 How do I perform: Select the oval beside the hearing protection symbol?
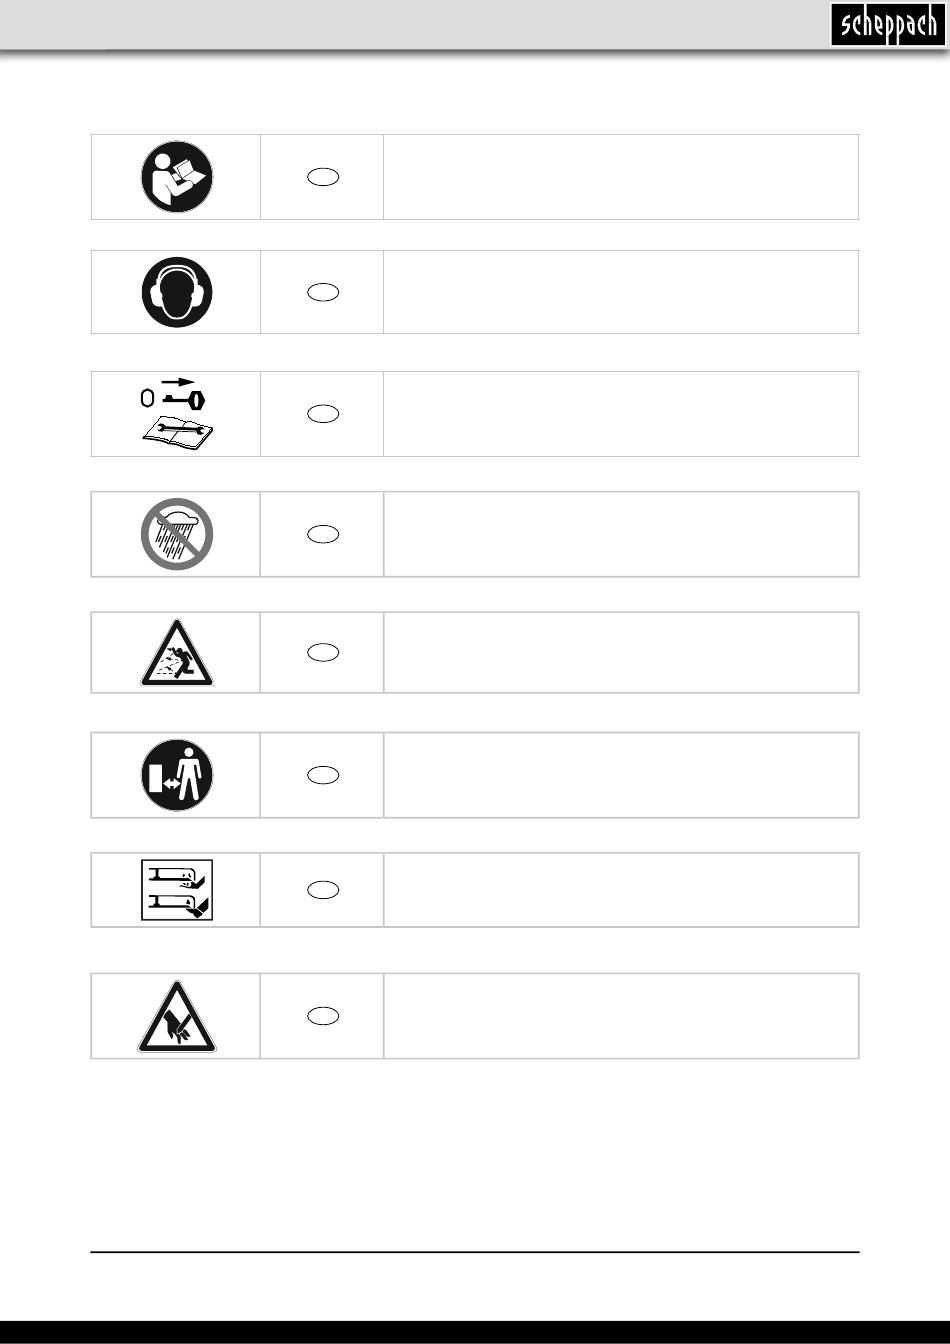point(322,292)
